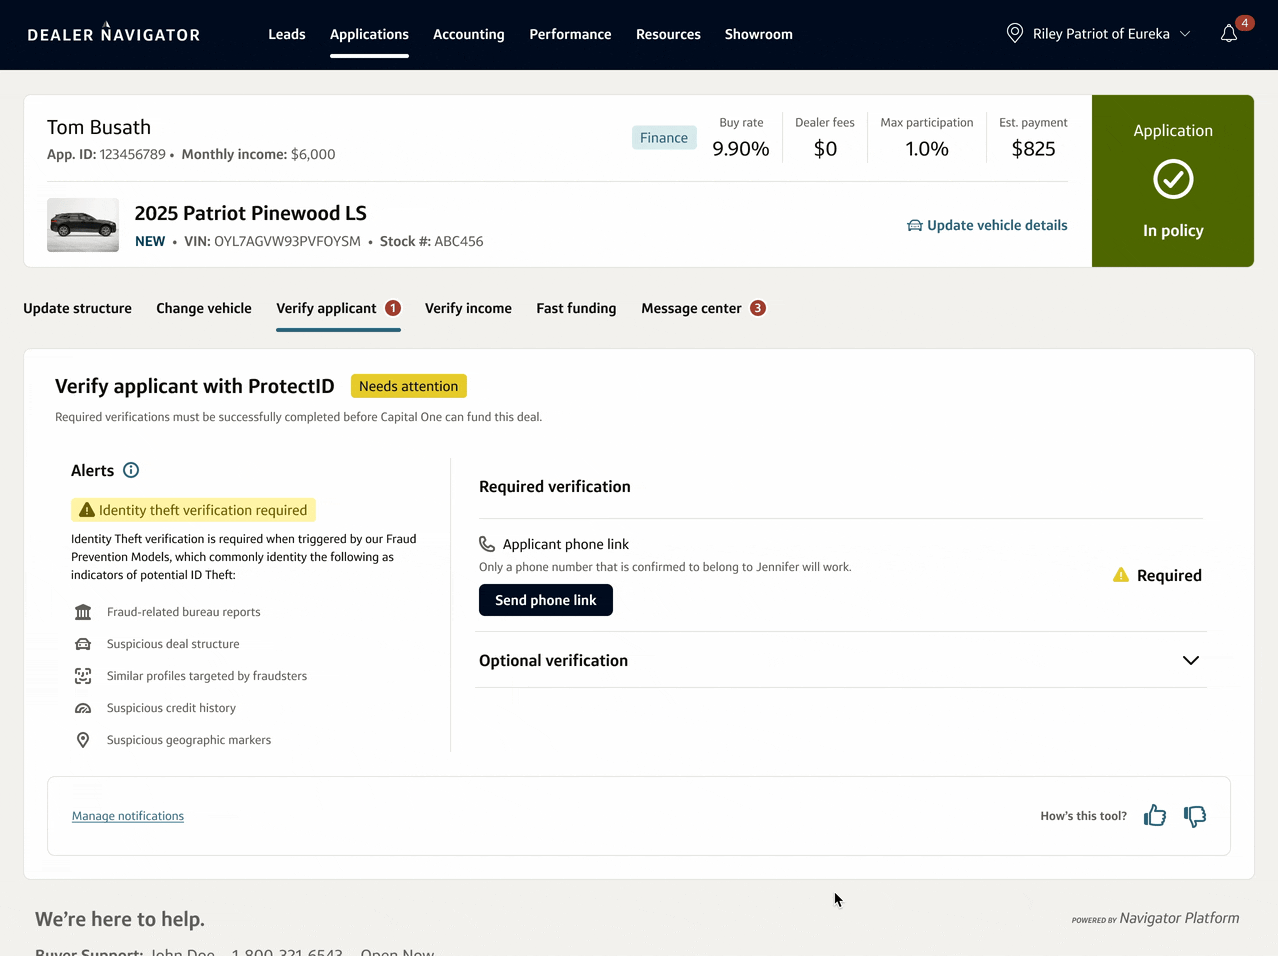Open the Resources menu
The width and height of the screenshot is (1278, 956).
click(668, 34)
